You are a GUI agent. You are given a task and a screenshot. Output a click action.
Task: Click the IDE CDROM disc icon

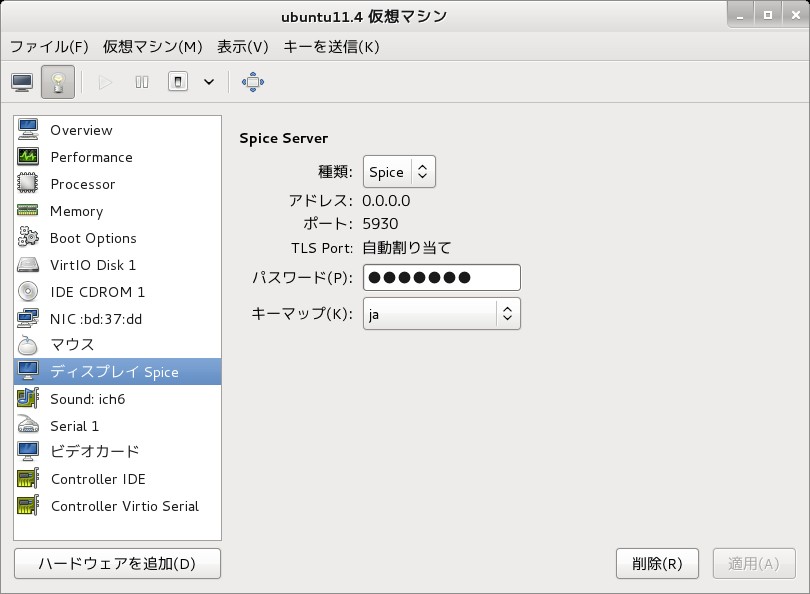[28, 291]
